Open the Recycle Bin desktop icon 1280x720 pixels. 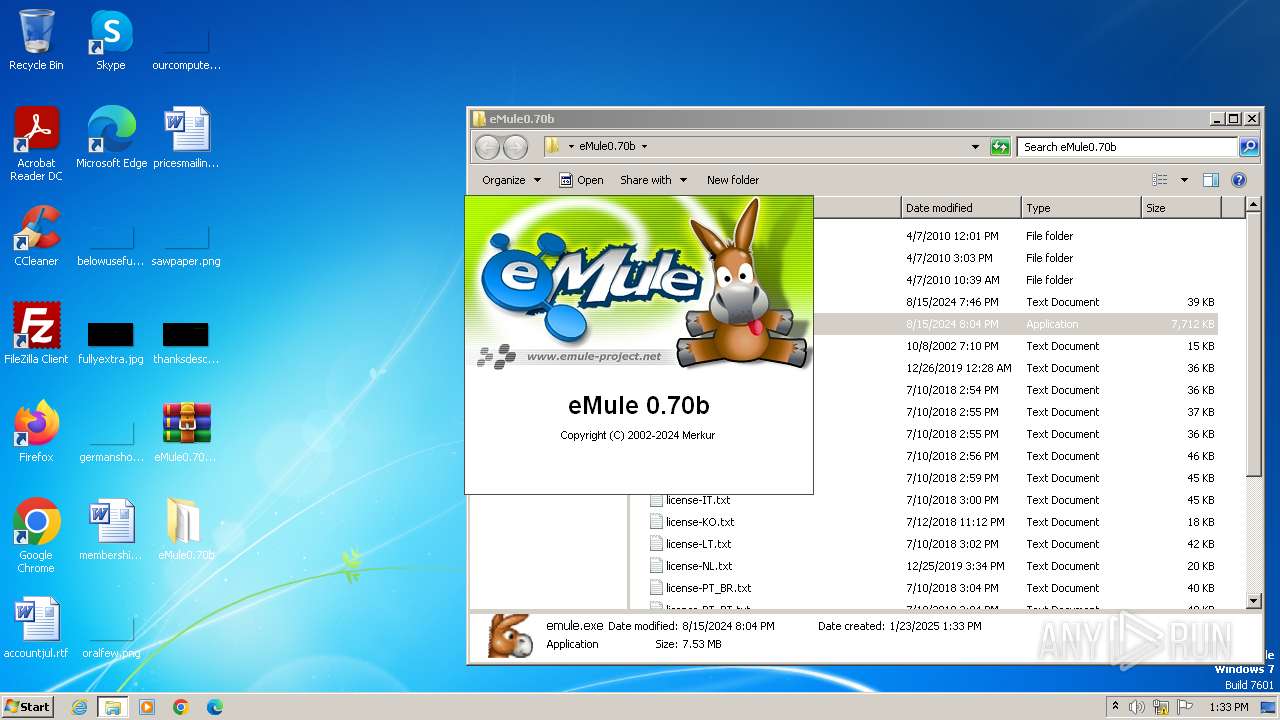pos(36,40)
